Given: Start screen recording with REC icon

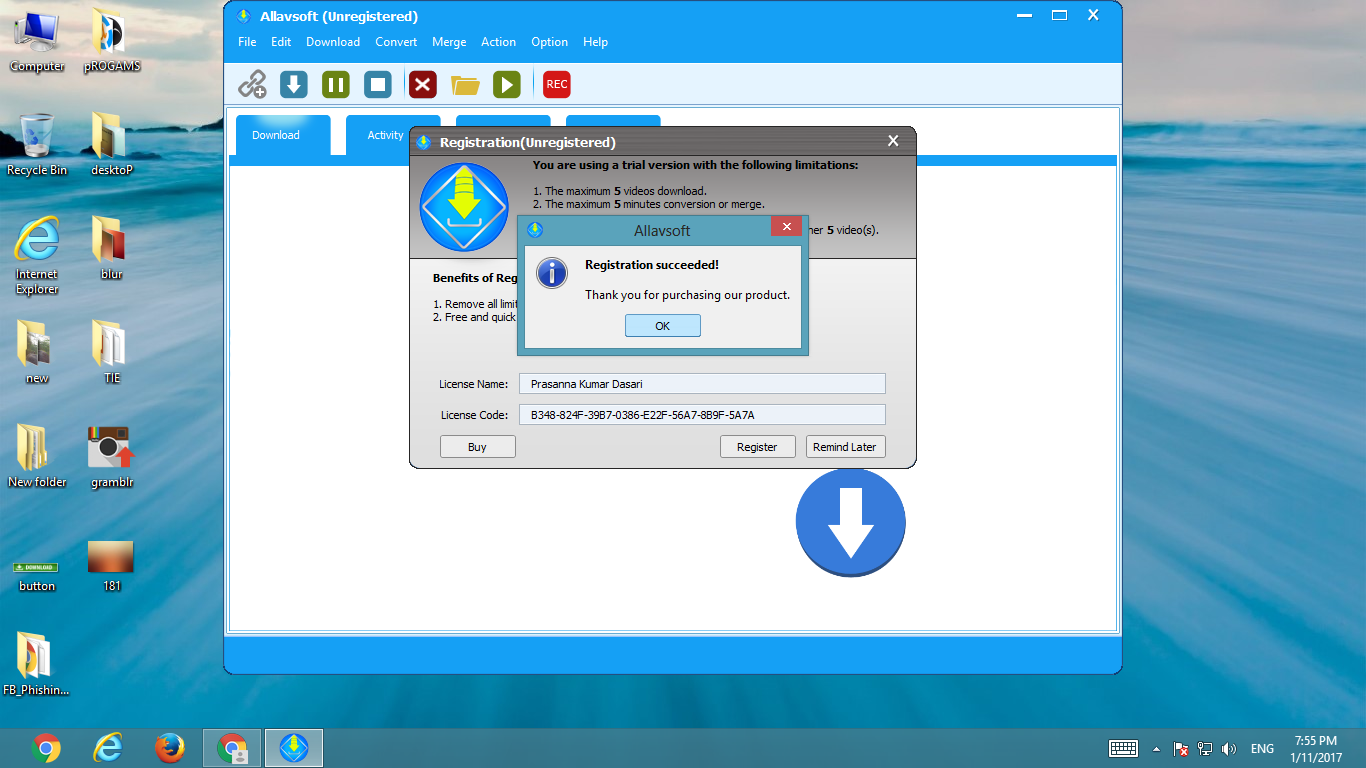Looking at the screenshot, I should coord(557,84).
